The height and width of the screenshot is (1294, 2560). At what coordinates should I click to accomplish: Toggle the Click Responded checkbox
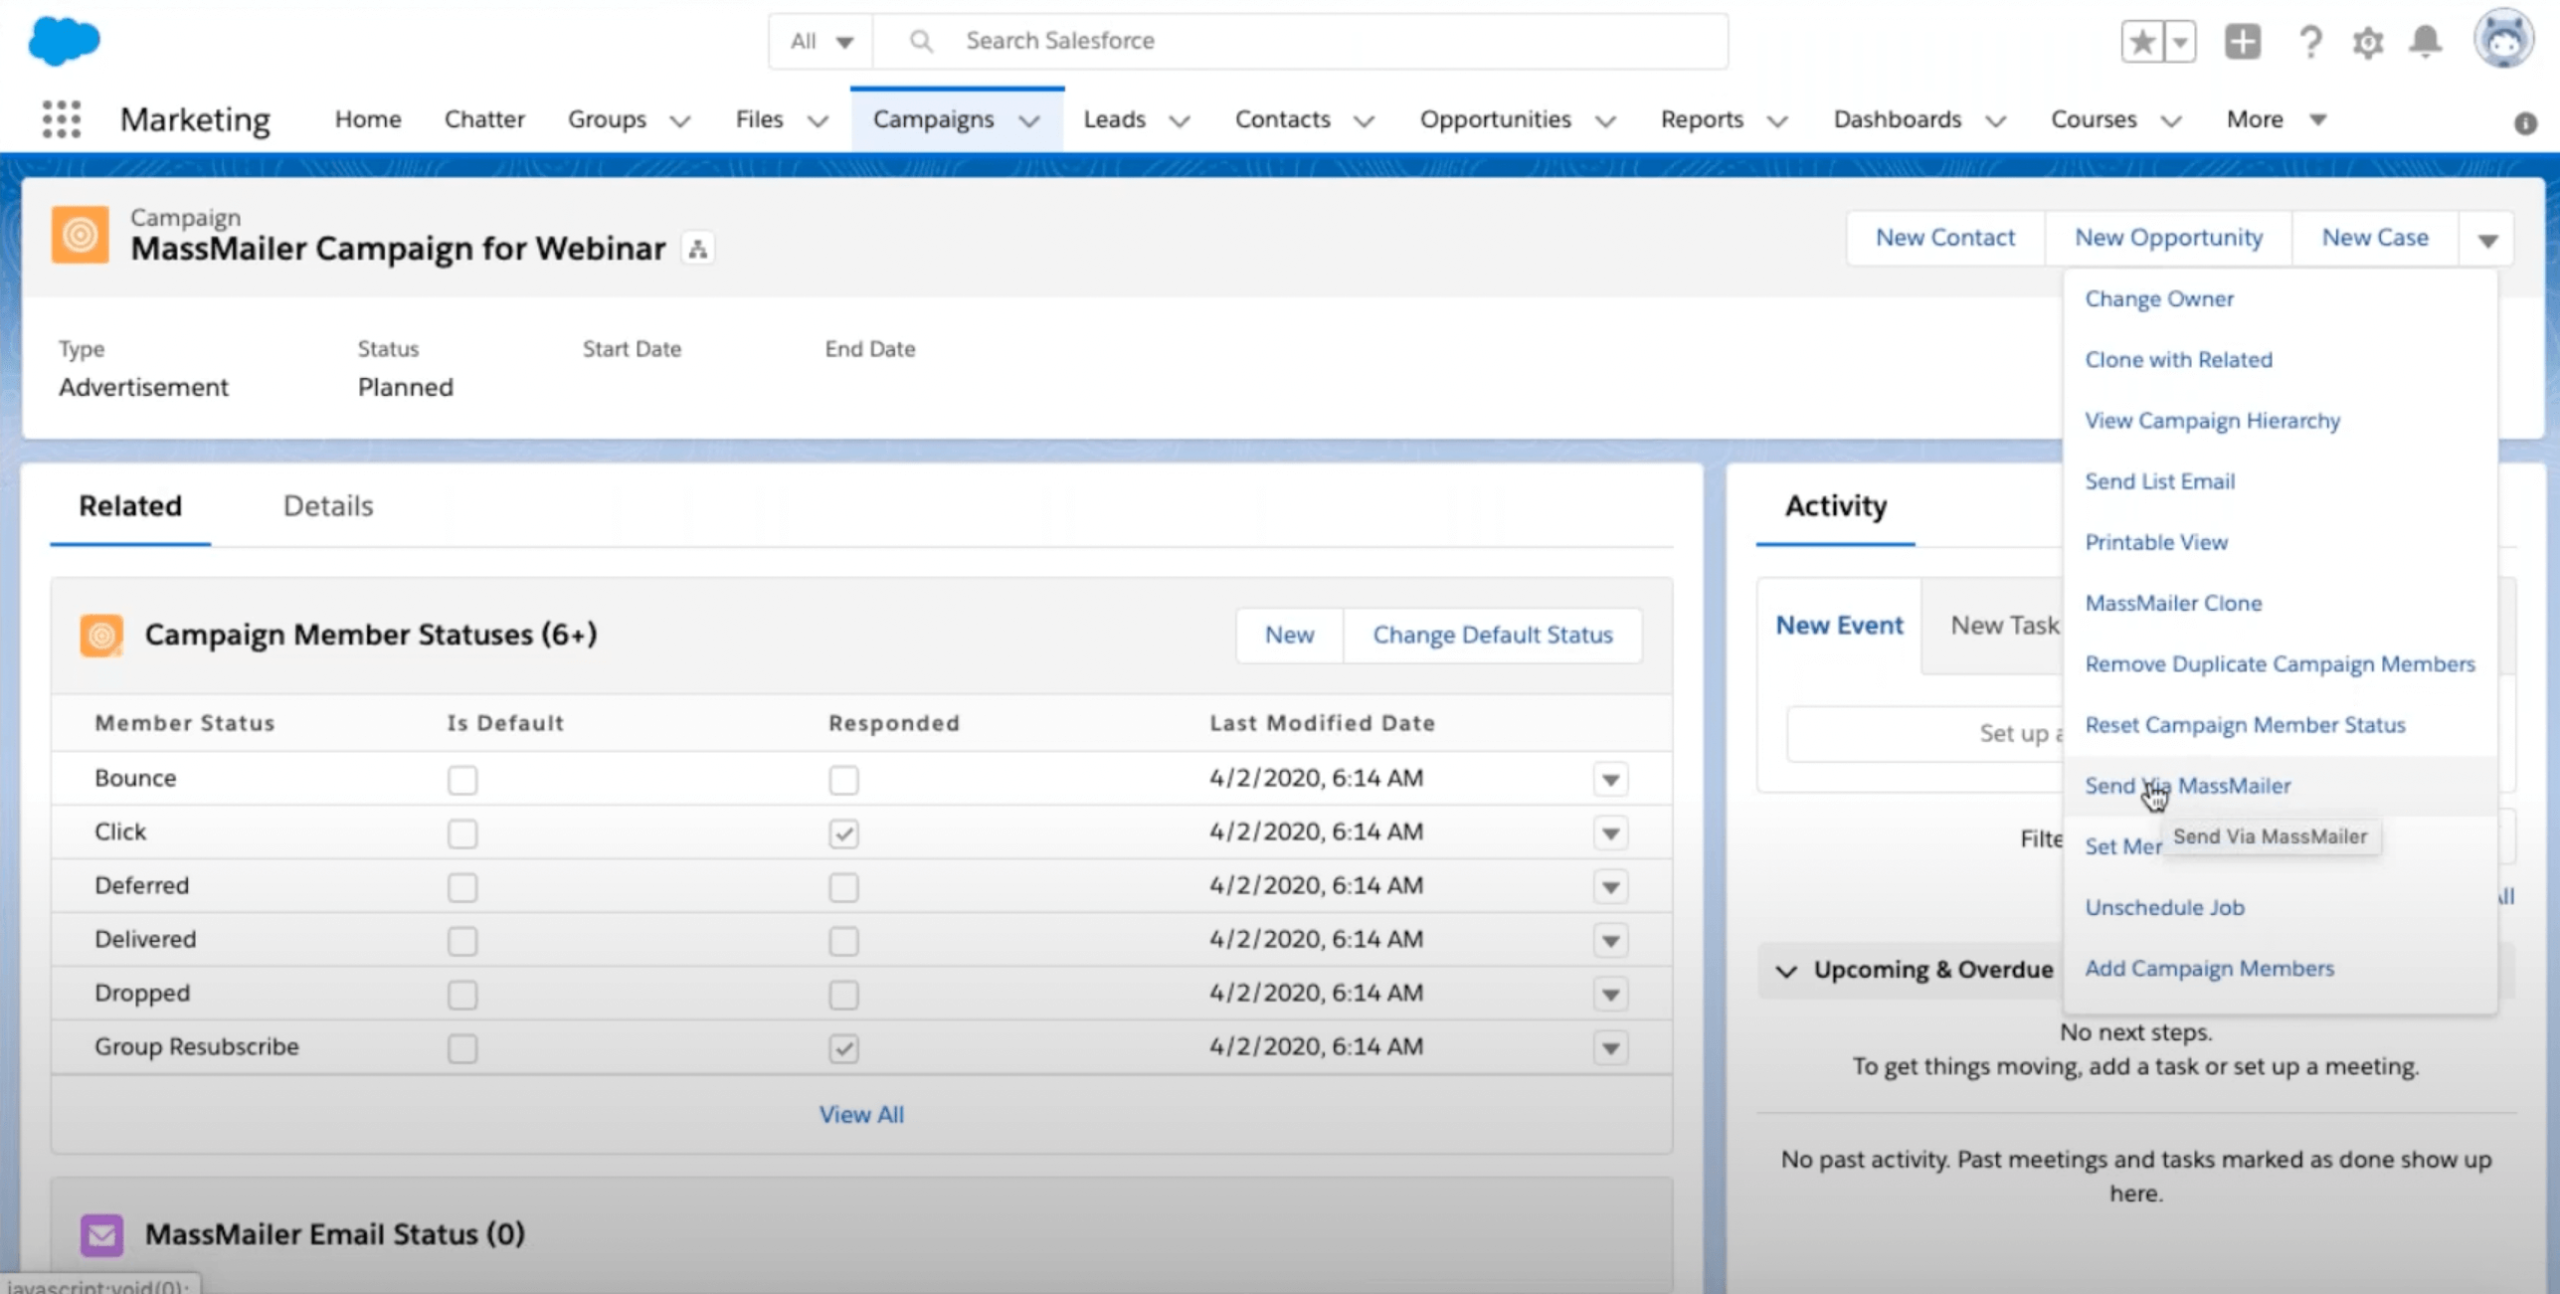coord(843,833)
